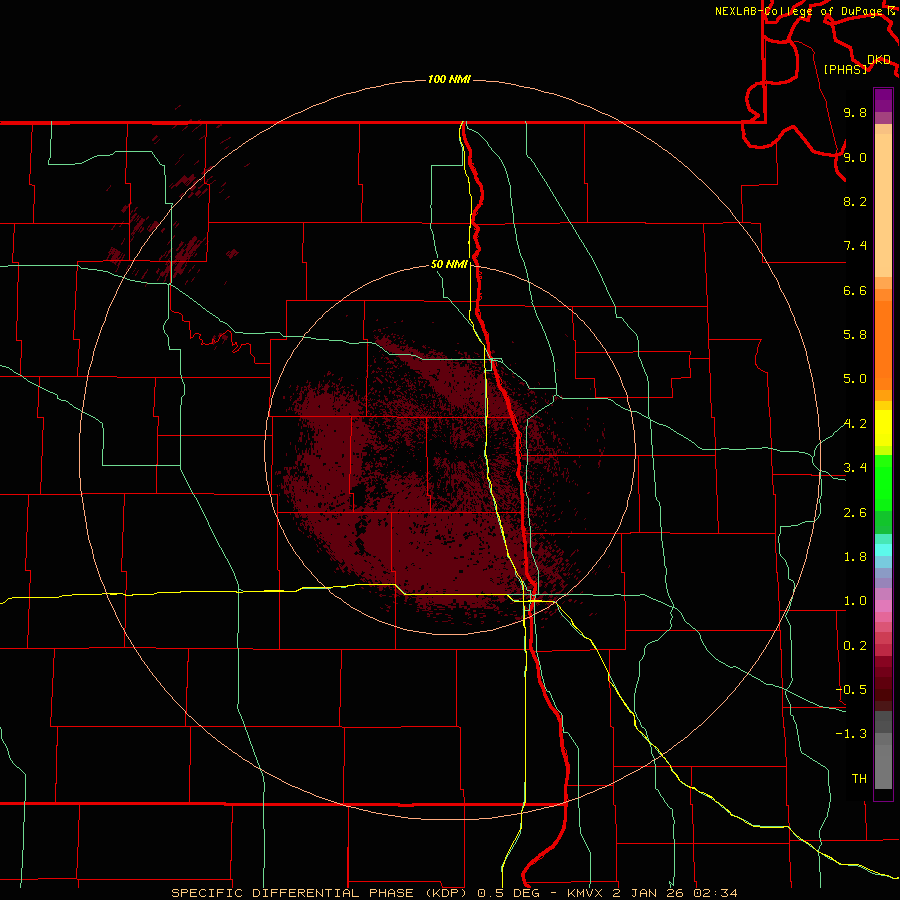
Task: Pick the bright green band on the color scale
Action: pos(883,483)
